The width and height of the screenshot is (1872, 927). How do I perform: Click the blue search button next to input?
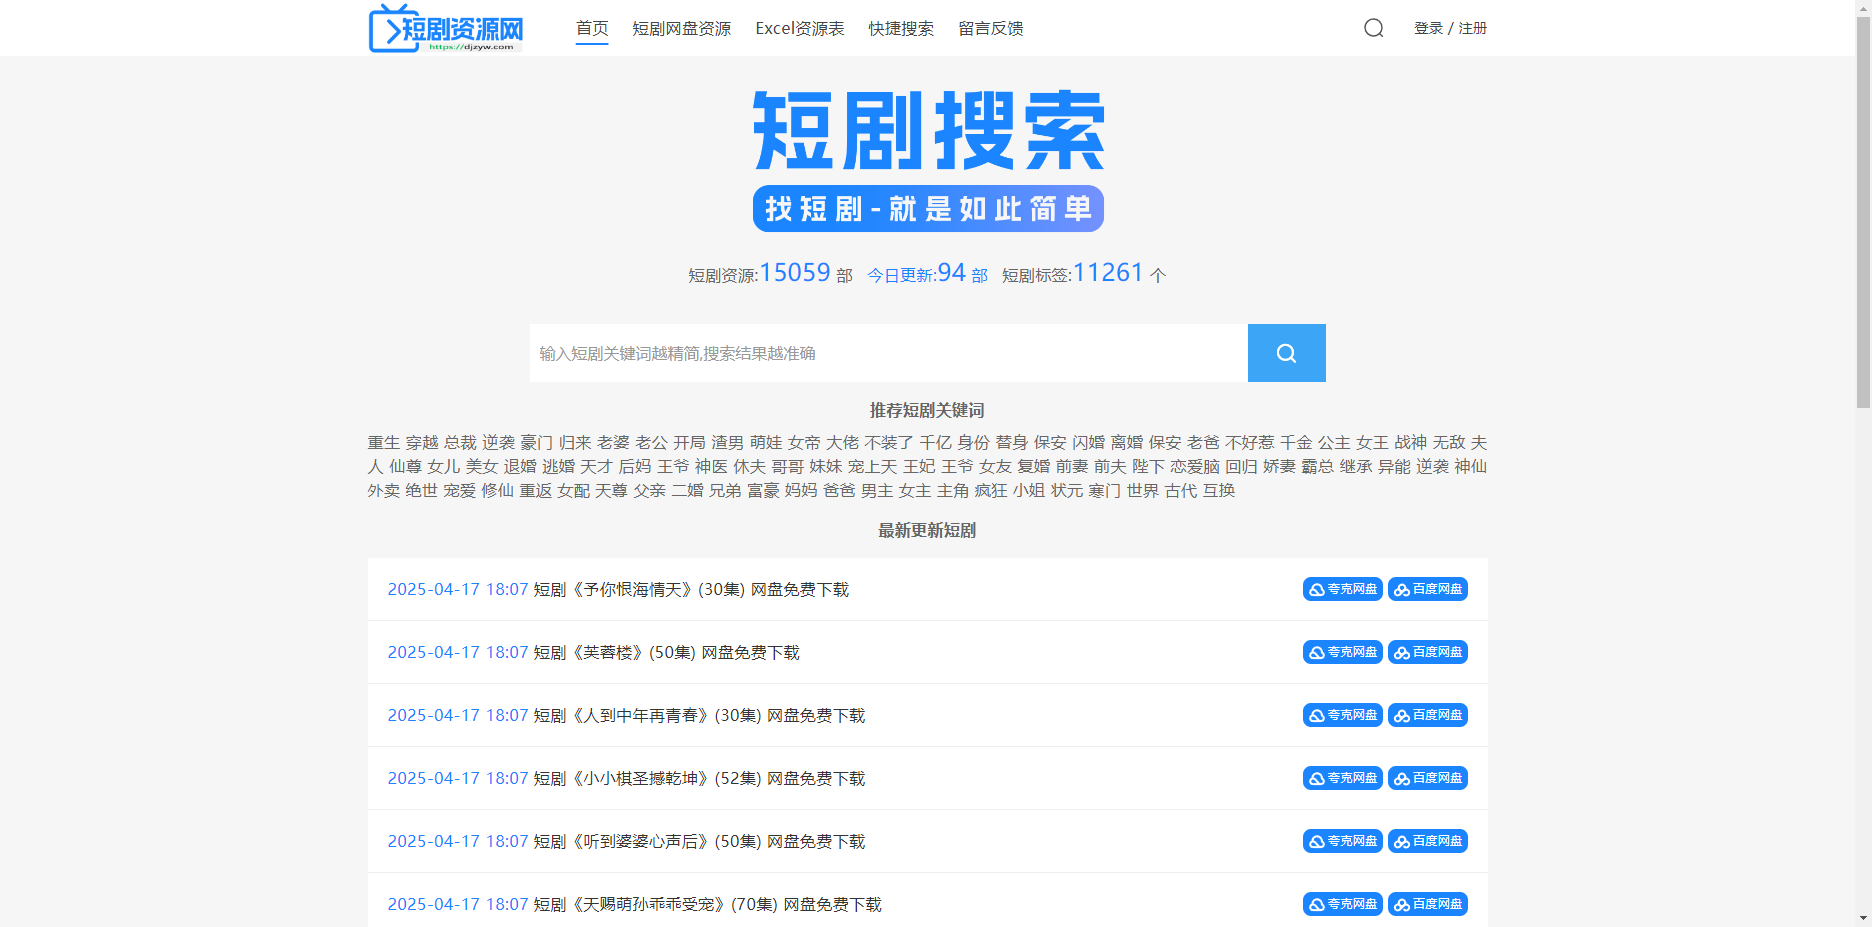(1287, 353)
